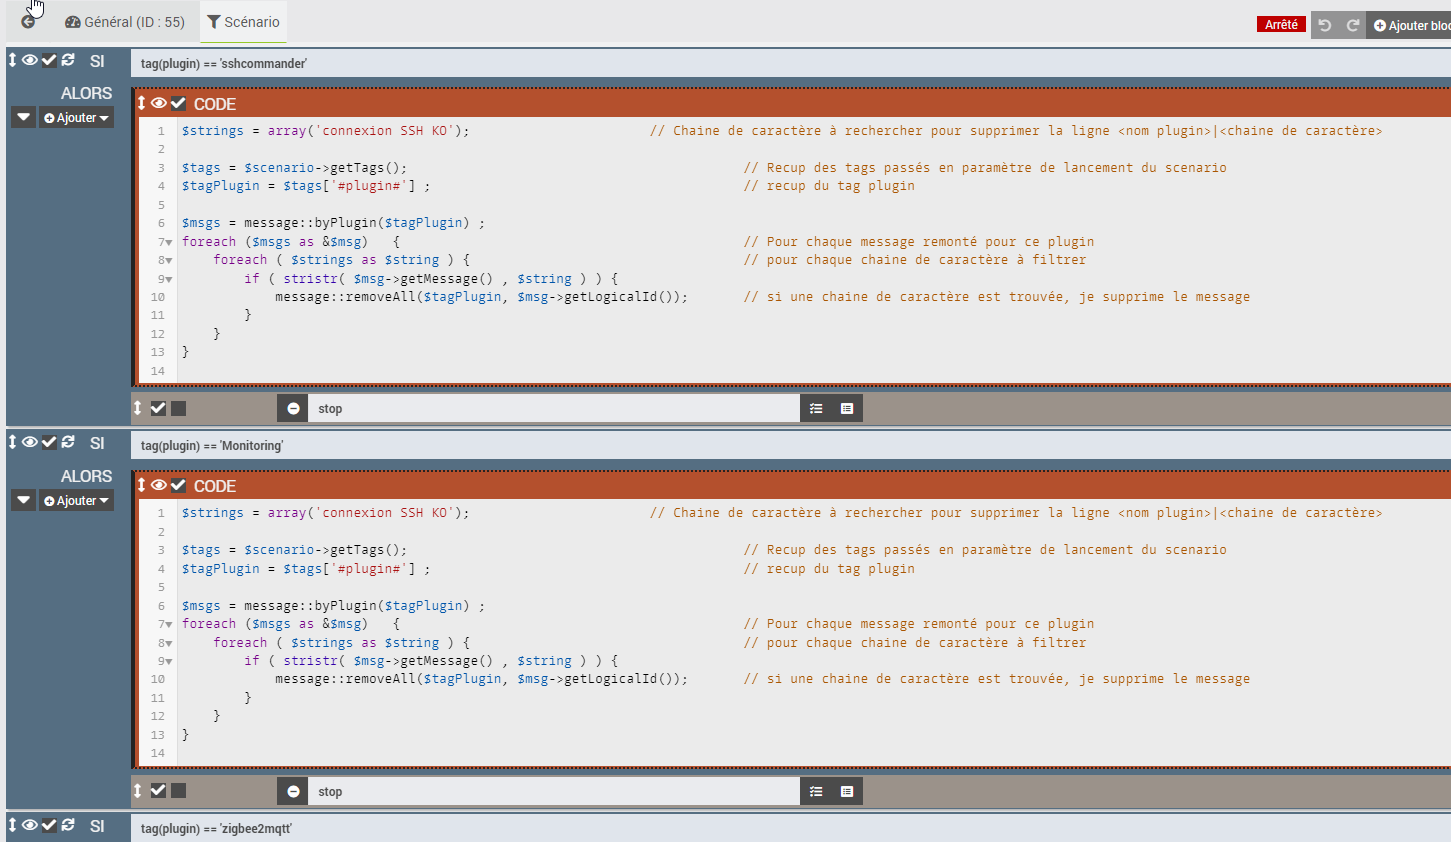Open arrow dropdown under ALORS in Monitoring block
This screenshot has height=842, width=1451.
[24, 500]
